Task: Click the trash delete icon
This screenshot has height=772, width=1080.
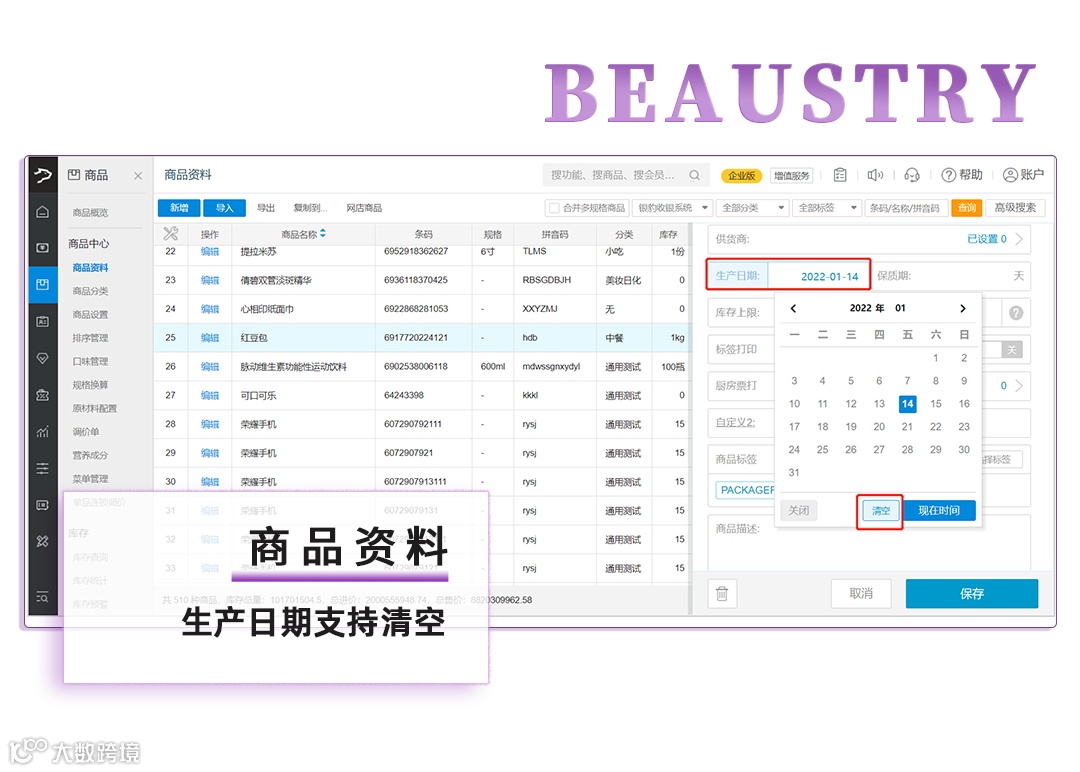Action: 722,593
